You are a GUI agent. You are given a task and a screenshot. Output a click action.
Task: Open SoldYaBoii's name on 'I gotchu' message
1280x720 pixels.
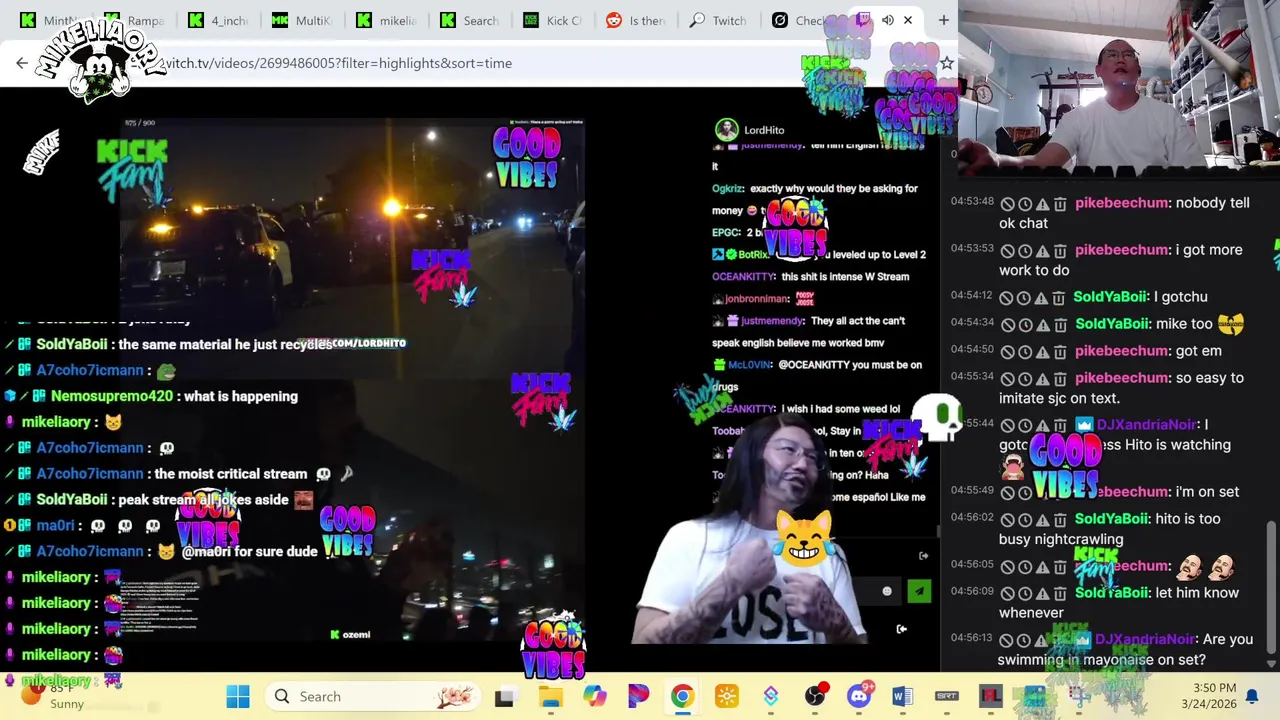pos(1110,297)
